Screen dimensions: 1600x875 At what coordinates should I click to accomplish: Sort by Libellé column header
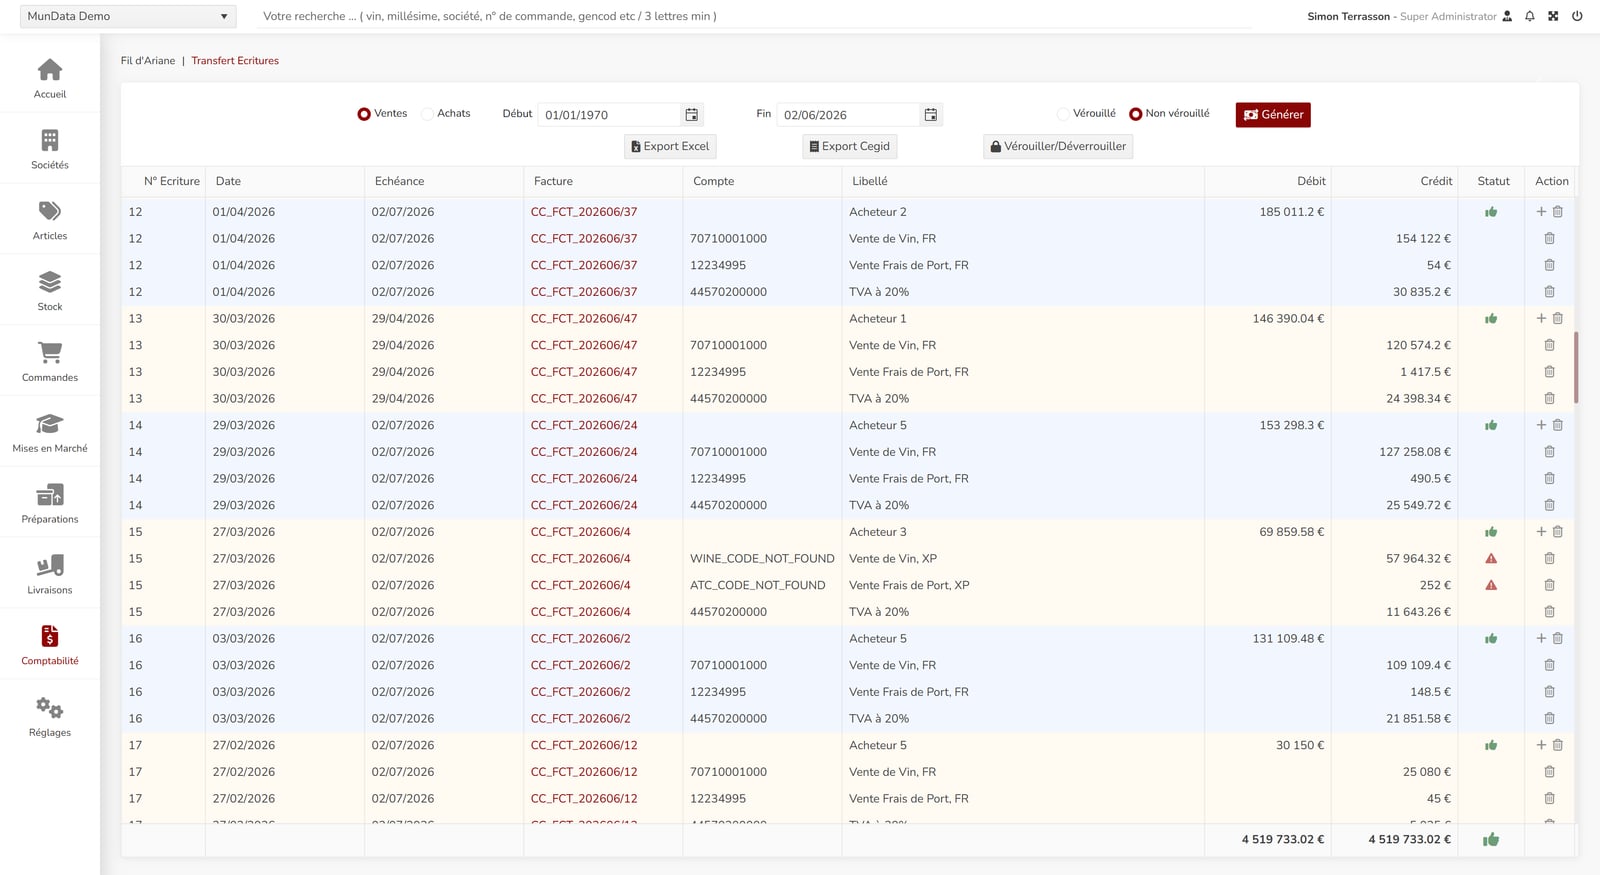869,181
